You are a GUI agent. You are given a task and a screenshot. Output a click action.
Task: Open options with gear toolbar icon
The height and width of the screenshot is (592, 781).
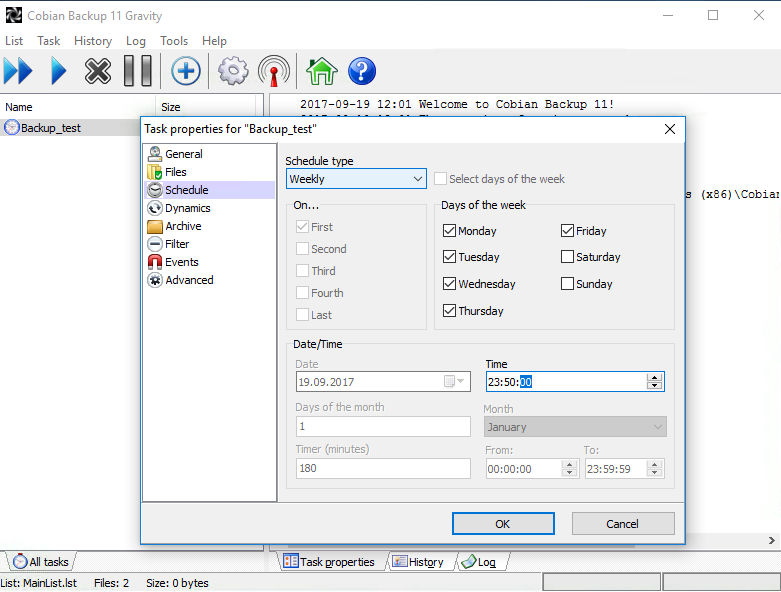tap(233, 71)
